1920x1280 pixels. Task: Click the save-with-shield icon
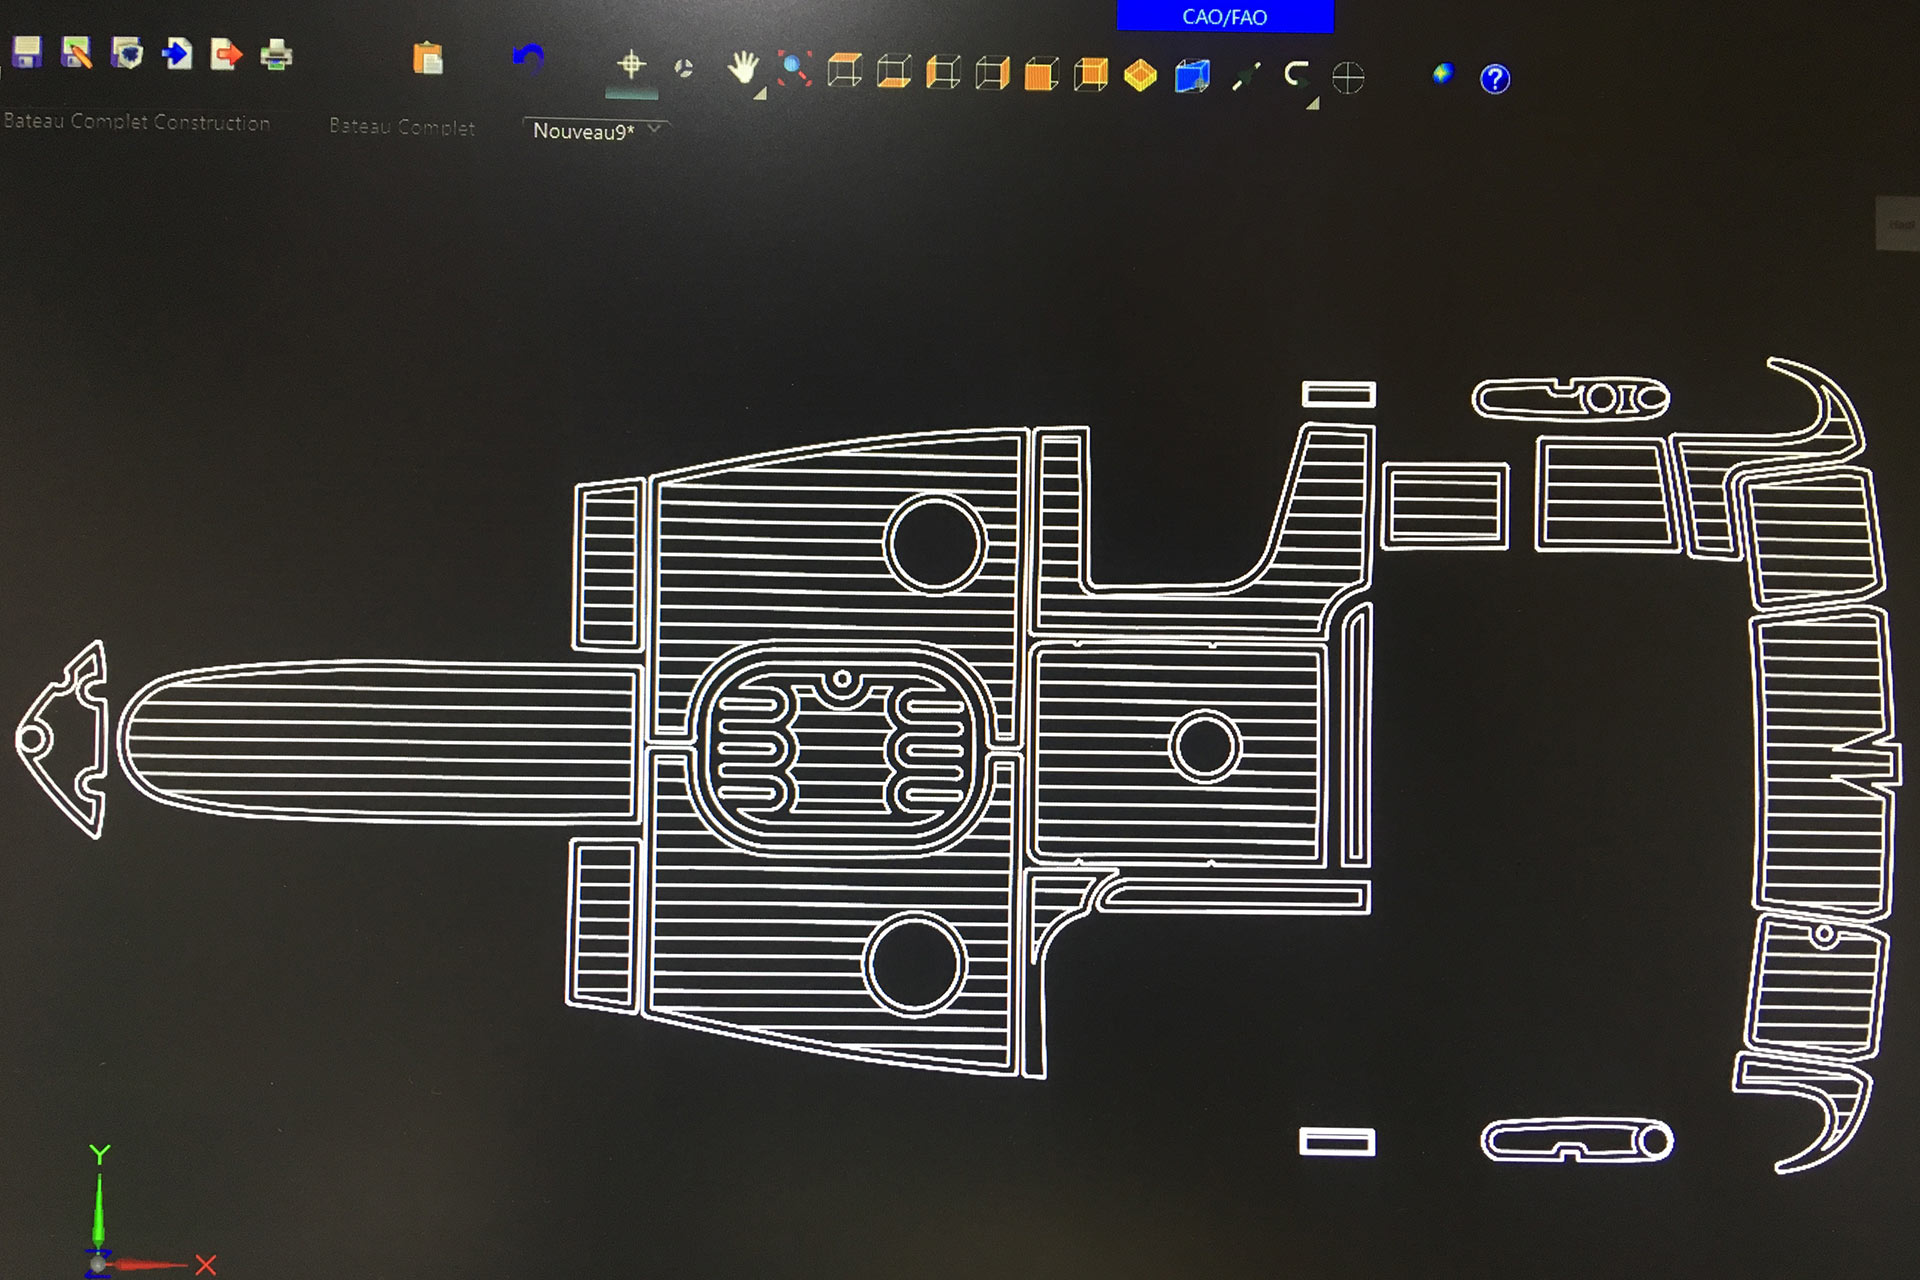pyautogui.click(x=127, y=53)
